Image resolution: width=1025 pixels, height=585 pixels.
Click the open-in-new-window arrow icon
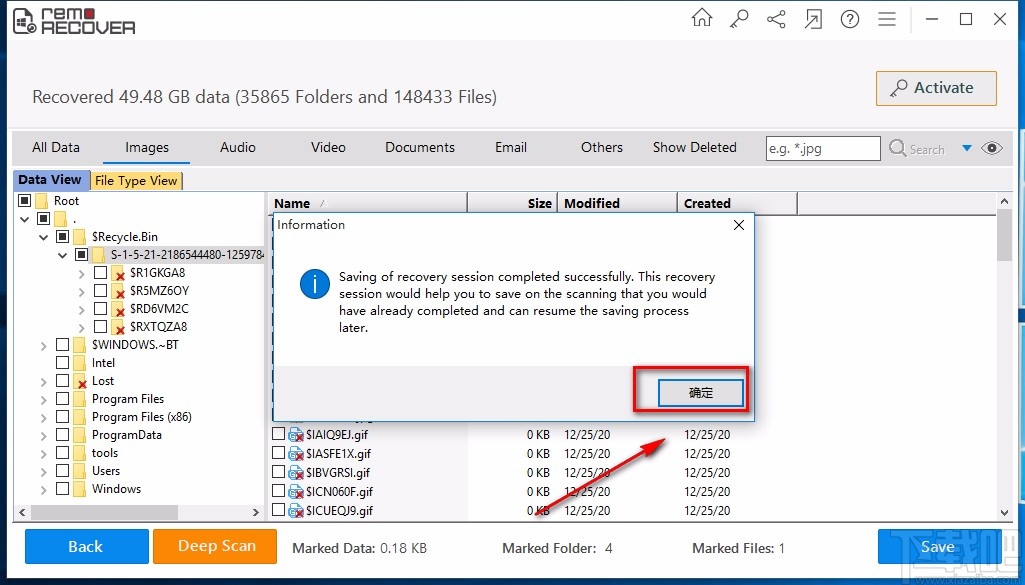tap(813, 18)
